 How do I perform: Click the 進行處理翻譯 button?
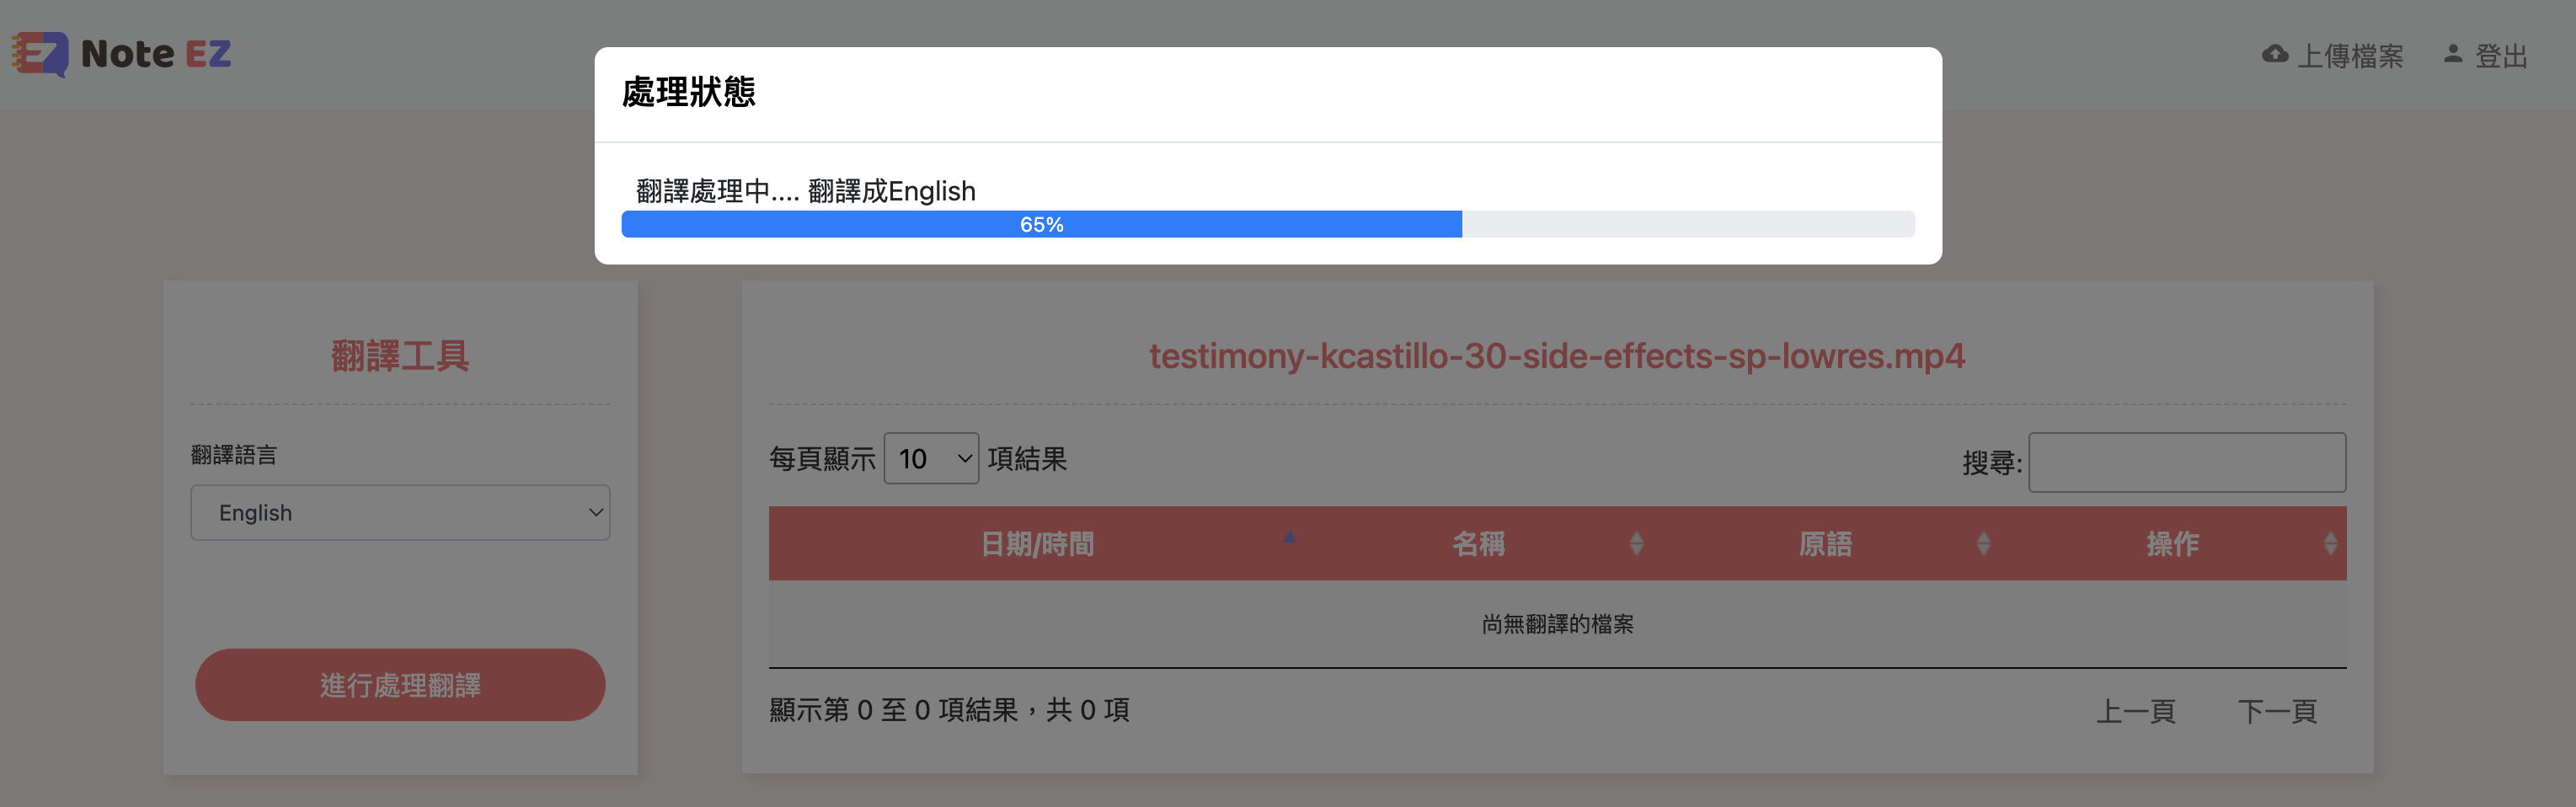[400, 685]
